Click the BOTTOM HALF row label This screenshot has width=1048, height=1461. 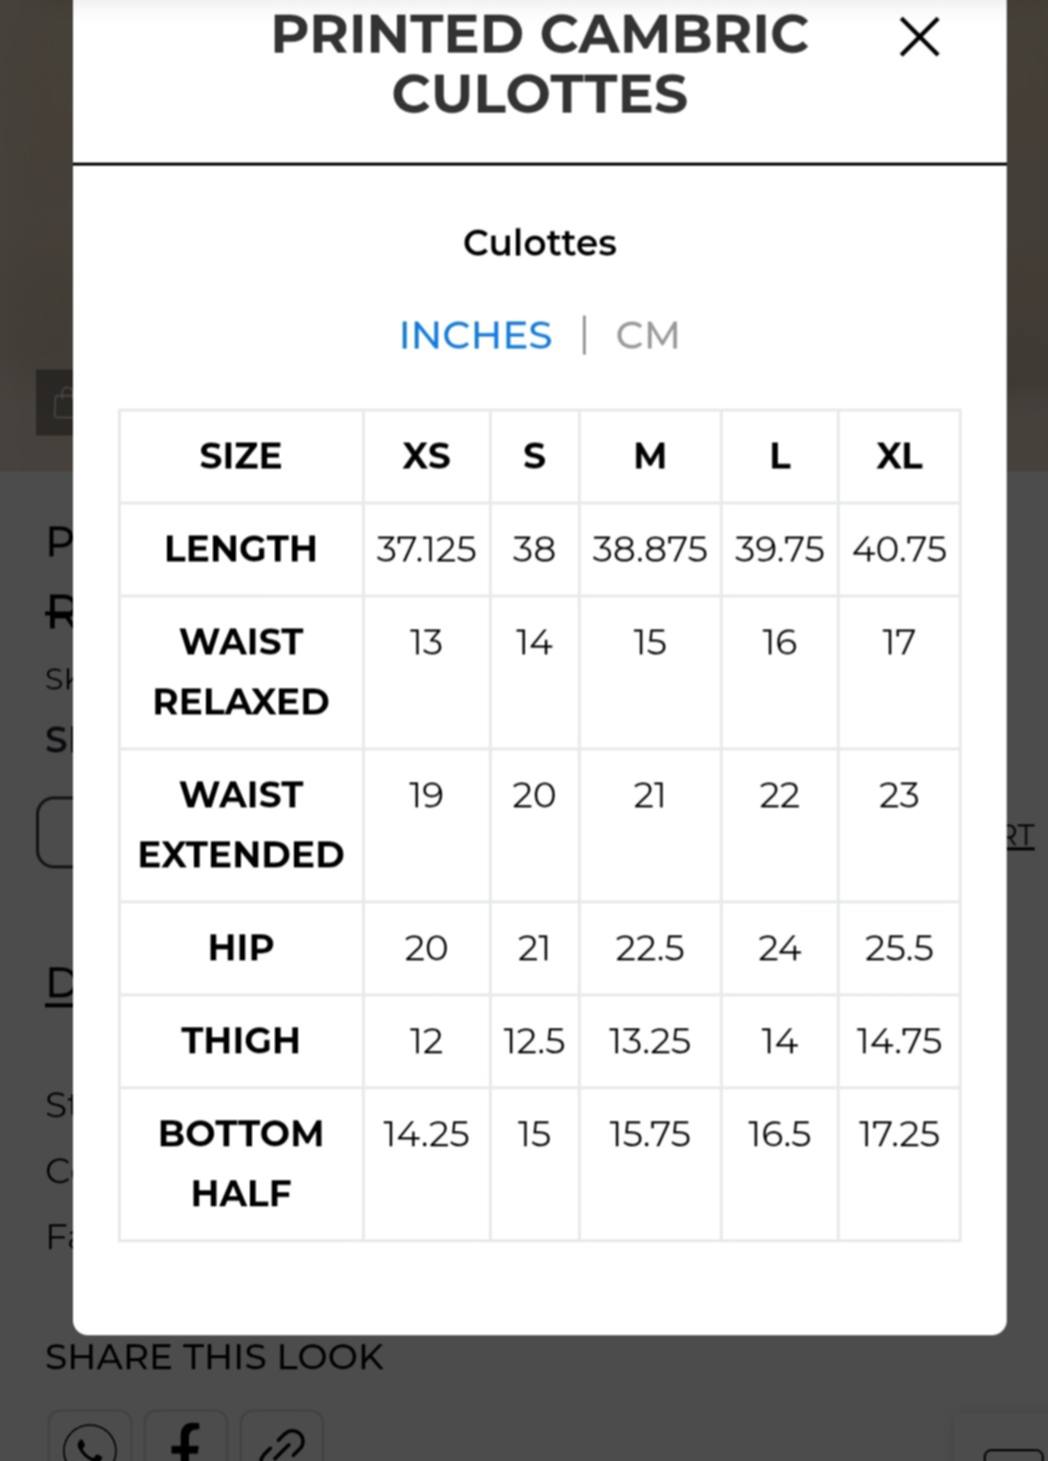pyautogui.click(x=241, y=1163)
